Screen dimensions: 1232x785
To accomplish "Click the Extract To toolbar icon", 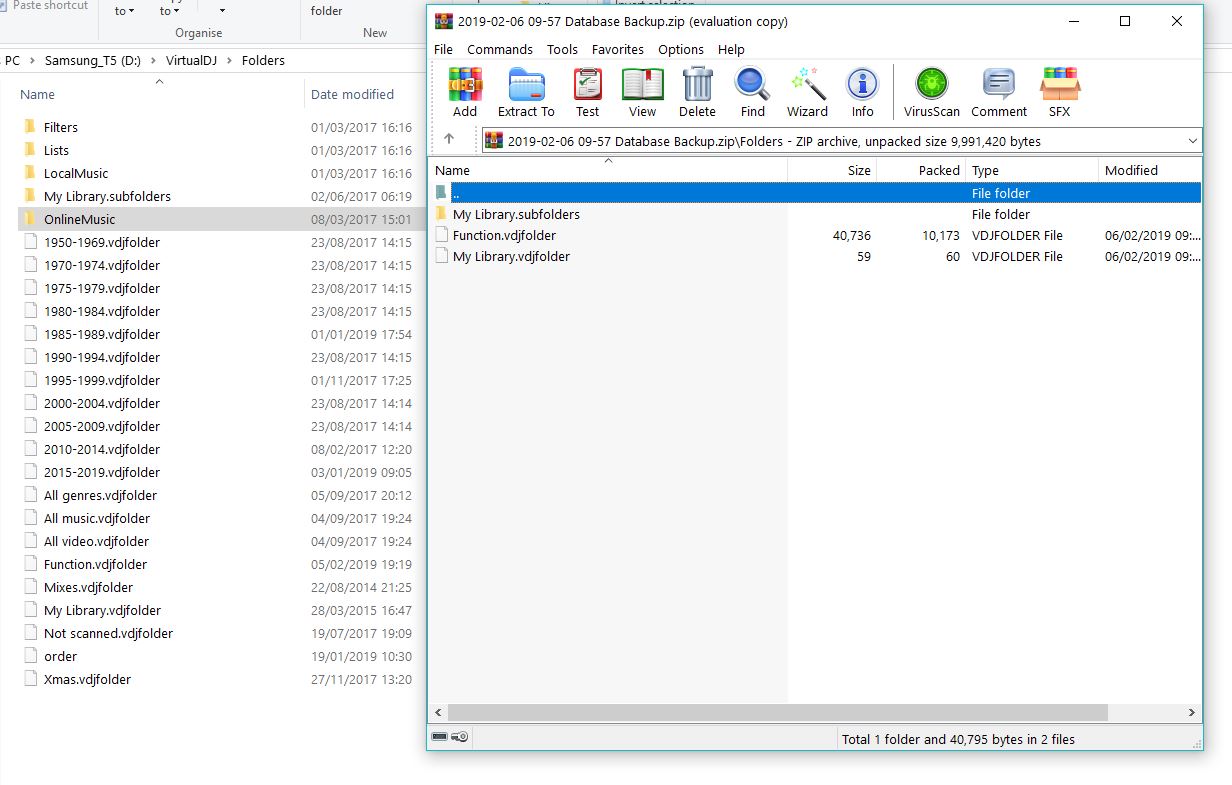I will pyautogui.click(x=526, y=92).
